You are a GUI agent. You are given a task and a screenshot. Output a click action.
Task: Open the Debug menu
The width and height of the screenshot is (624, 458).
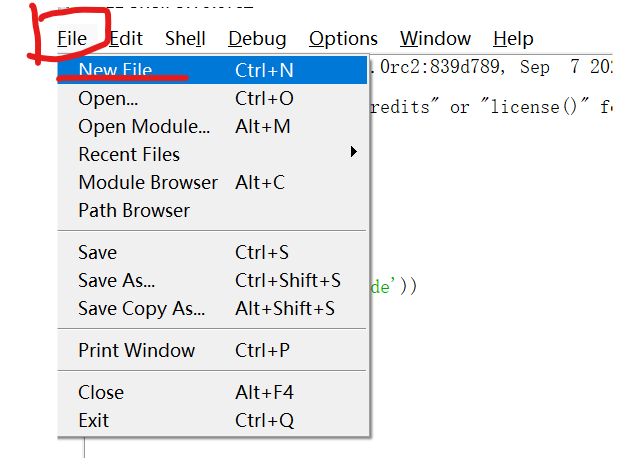click(x=257, y=39)
